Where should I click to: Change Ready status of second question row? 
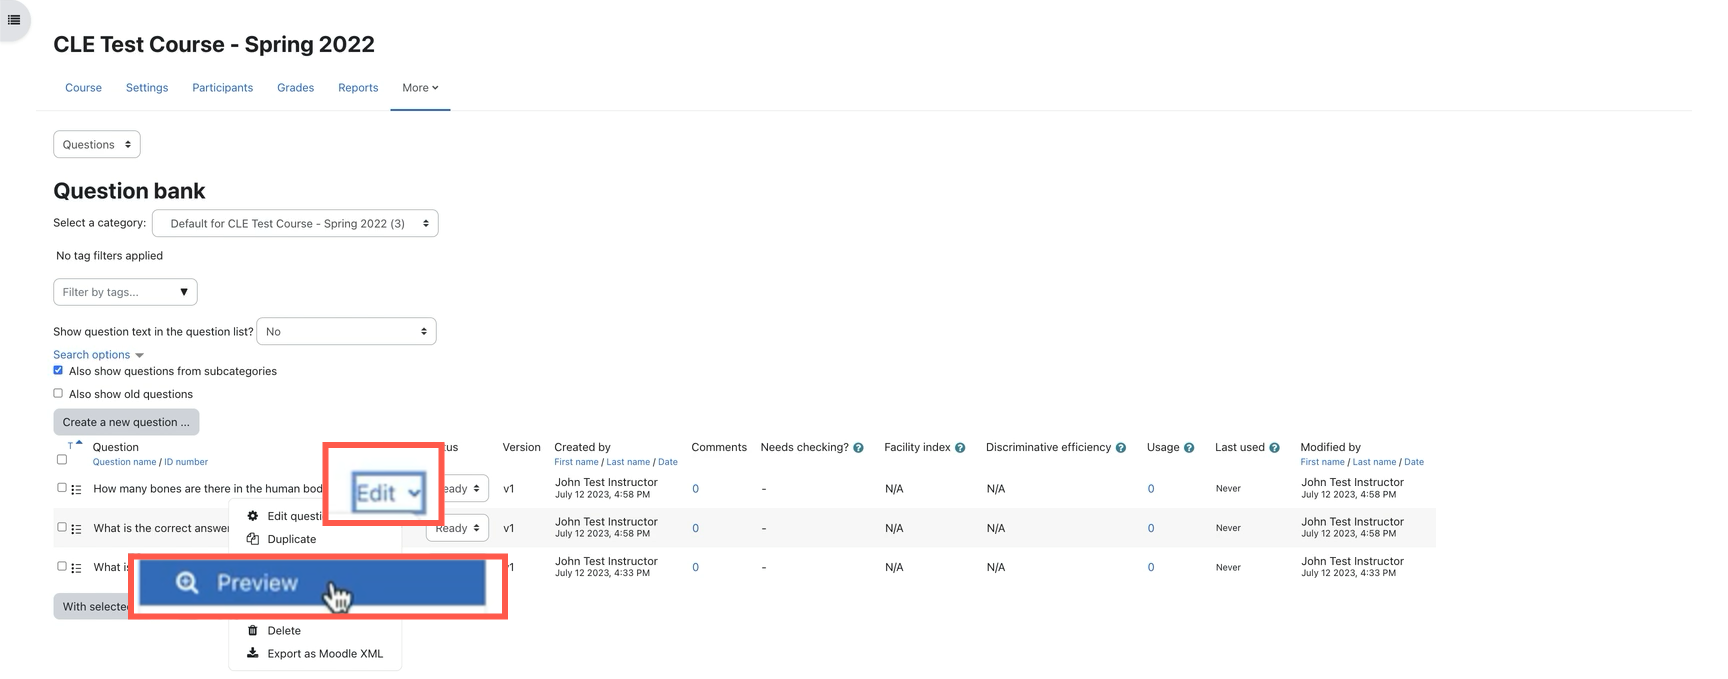pyautogui.click(x=458, y=528)
